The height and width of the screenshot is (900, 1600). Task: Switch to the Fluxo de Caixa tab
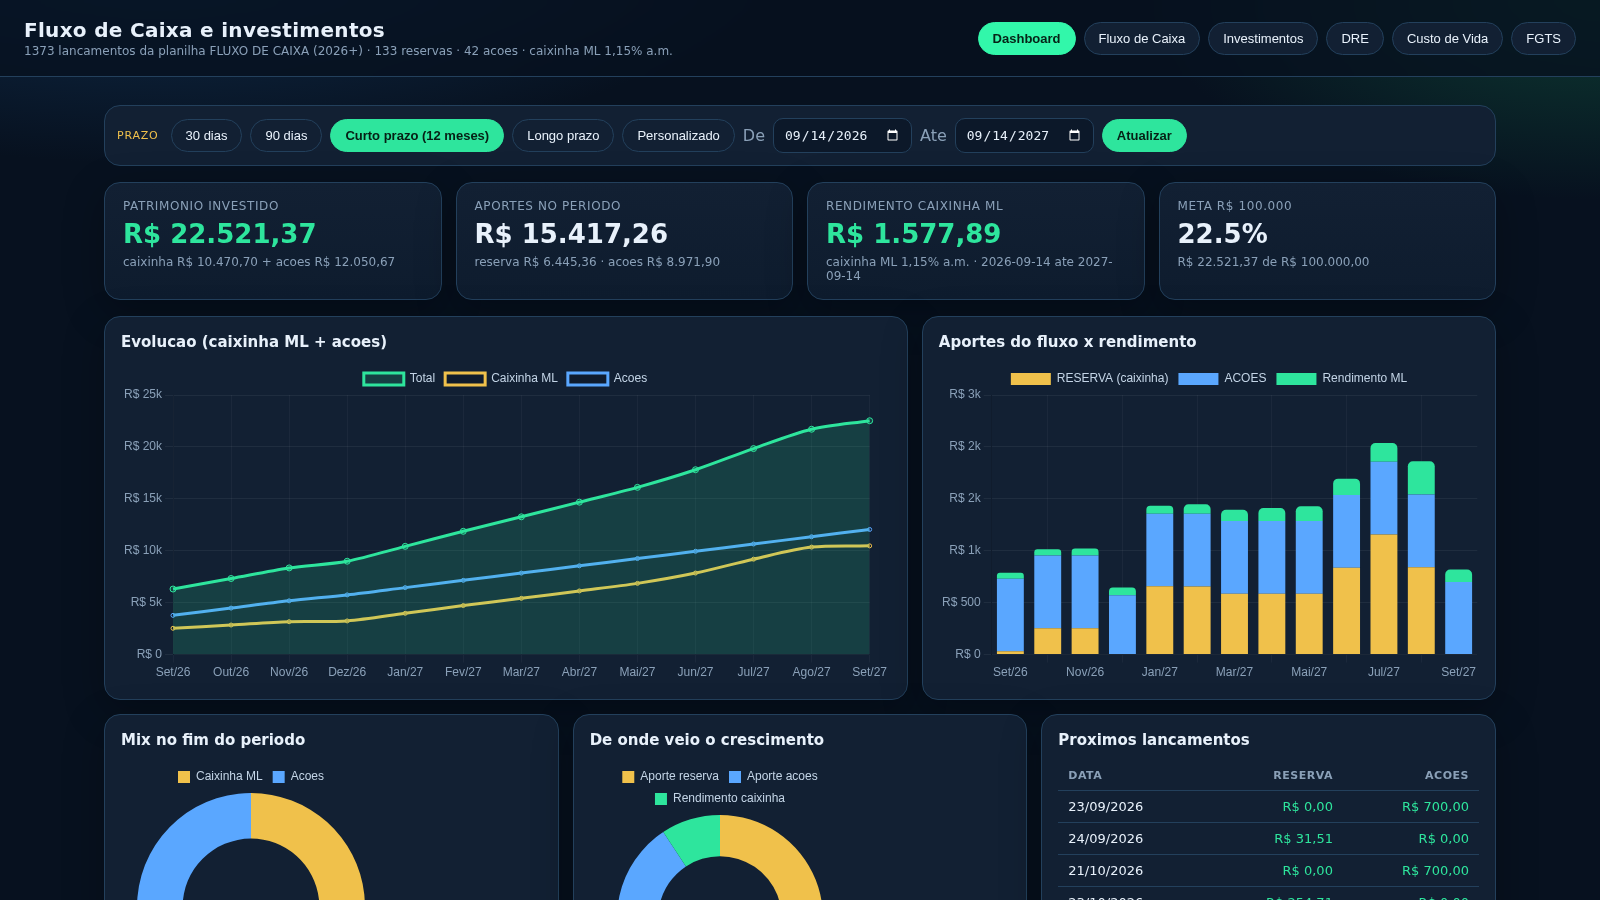coord(1142,39)
